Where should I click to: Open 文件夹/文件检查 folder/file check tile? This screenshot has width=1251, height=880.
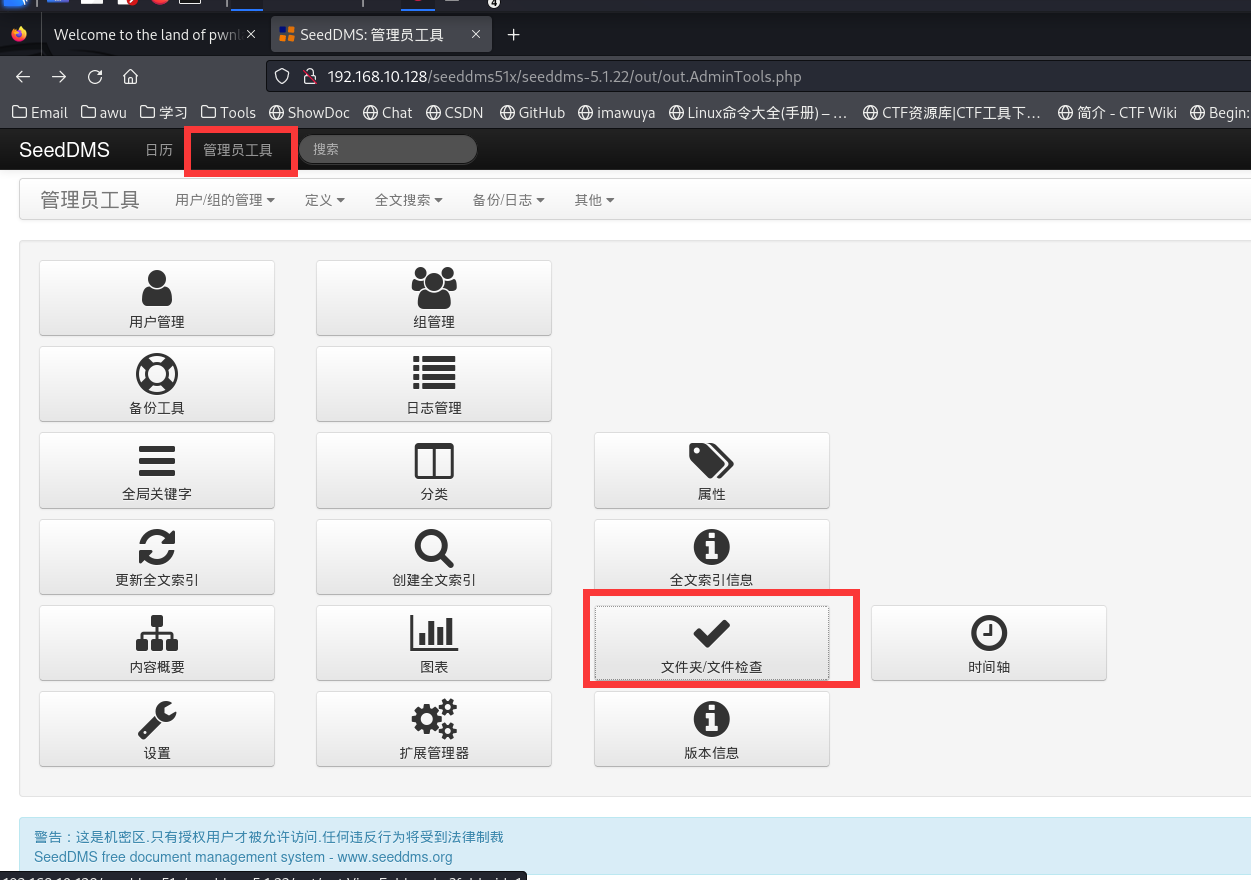[711, 642]
